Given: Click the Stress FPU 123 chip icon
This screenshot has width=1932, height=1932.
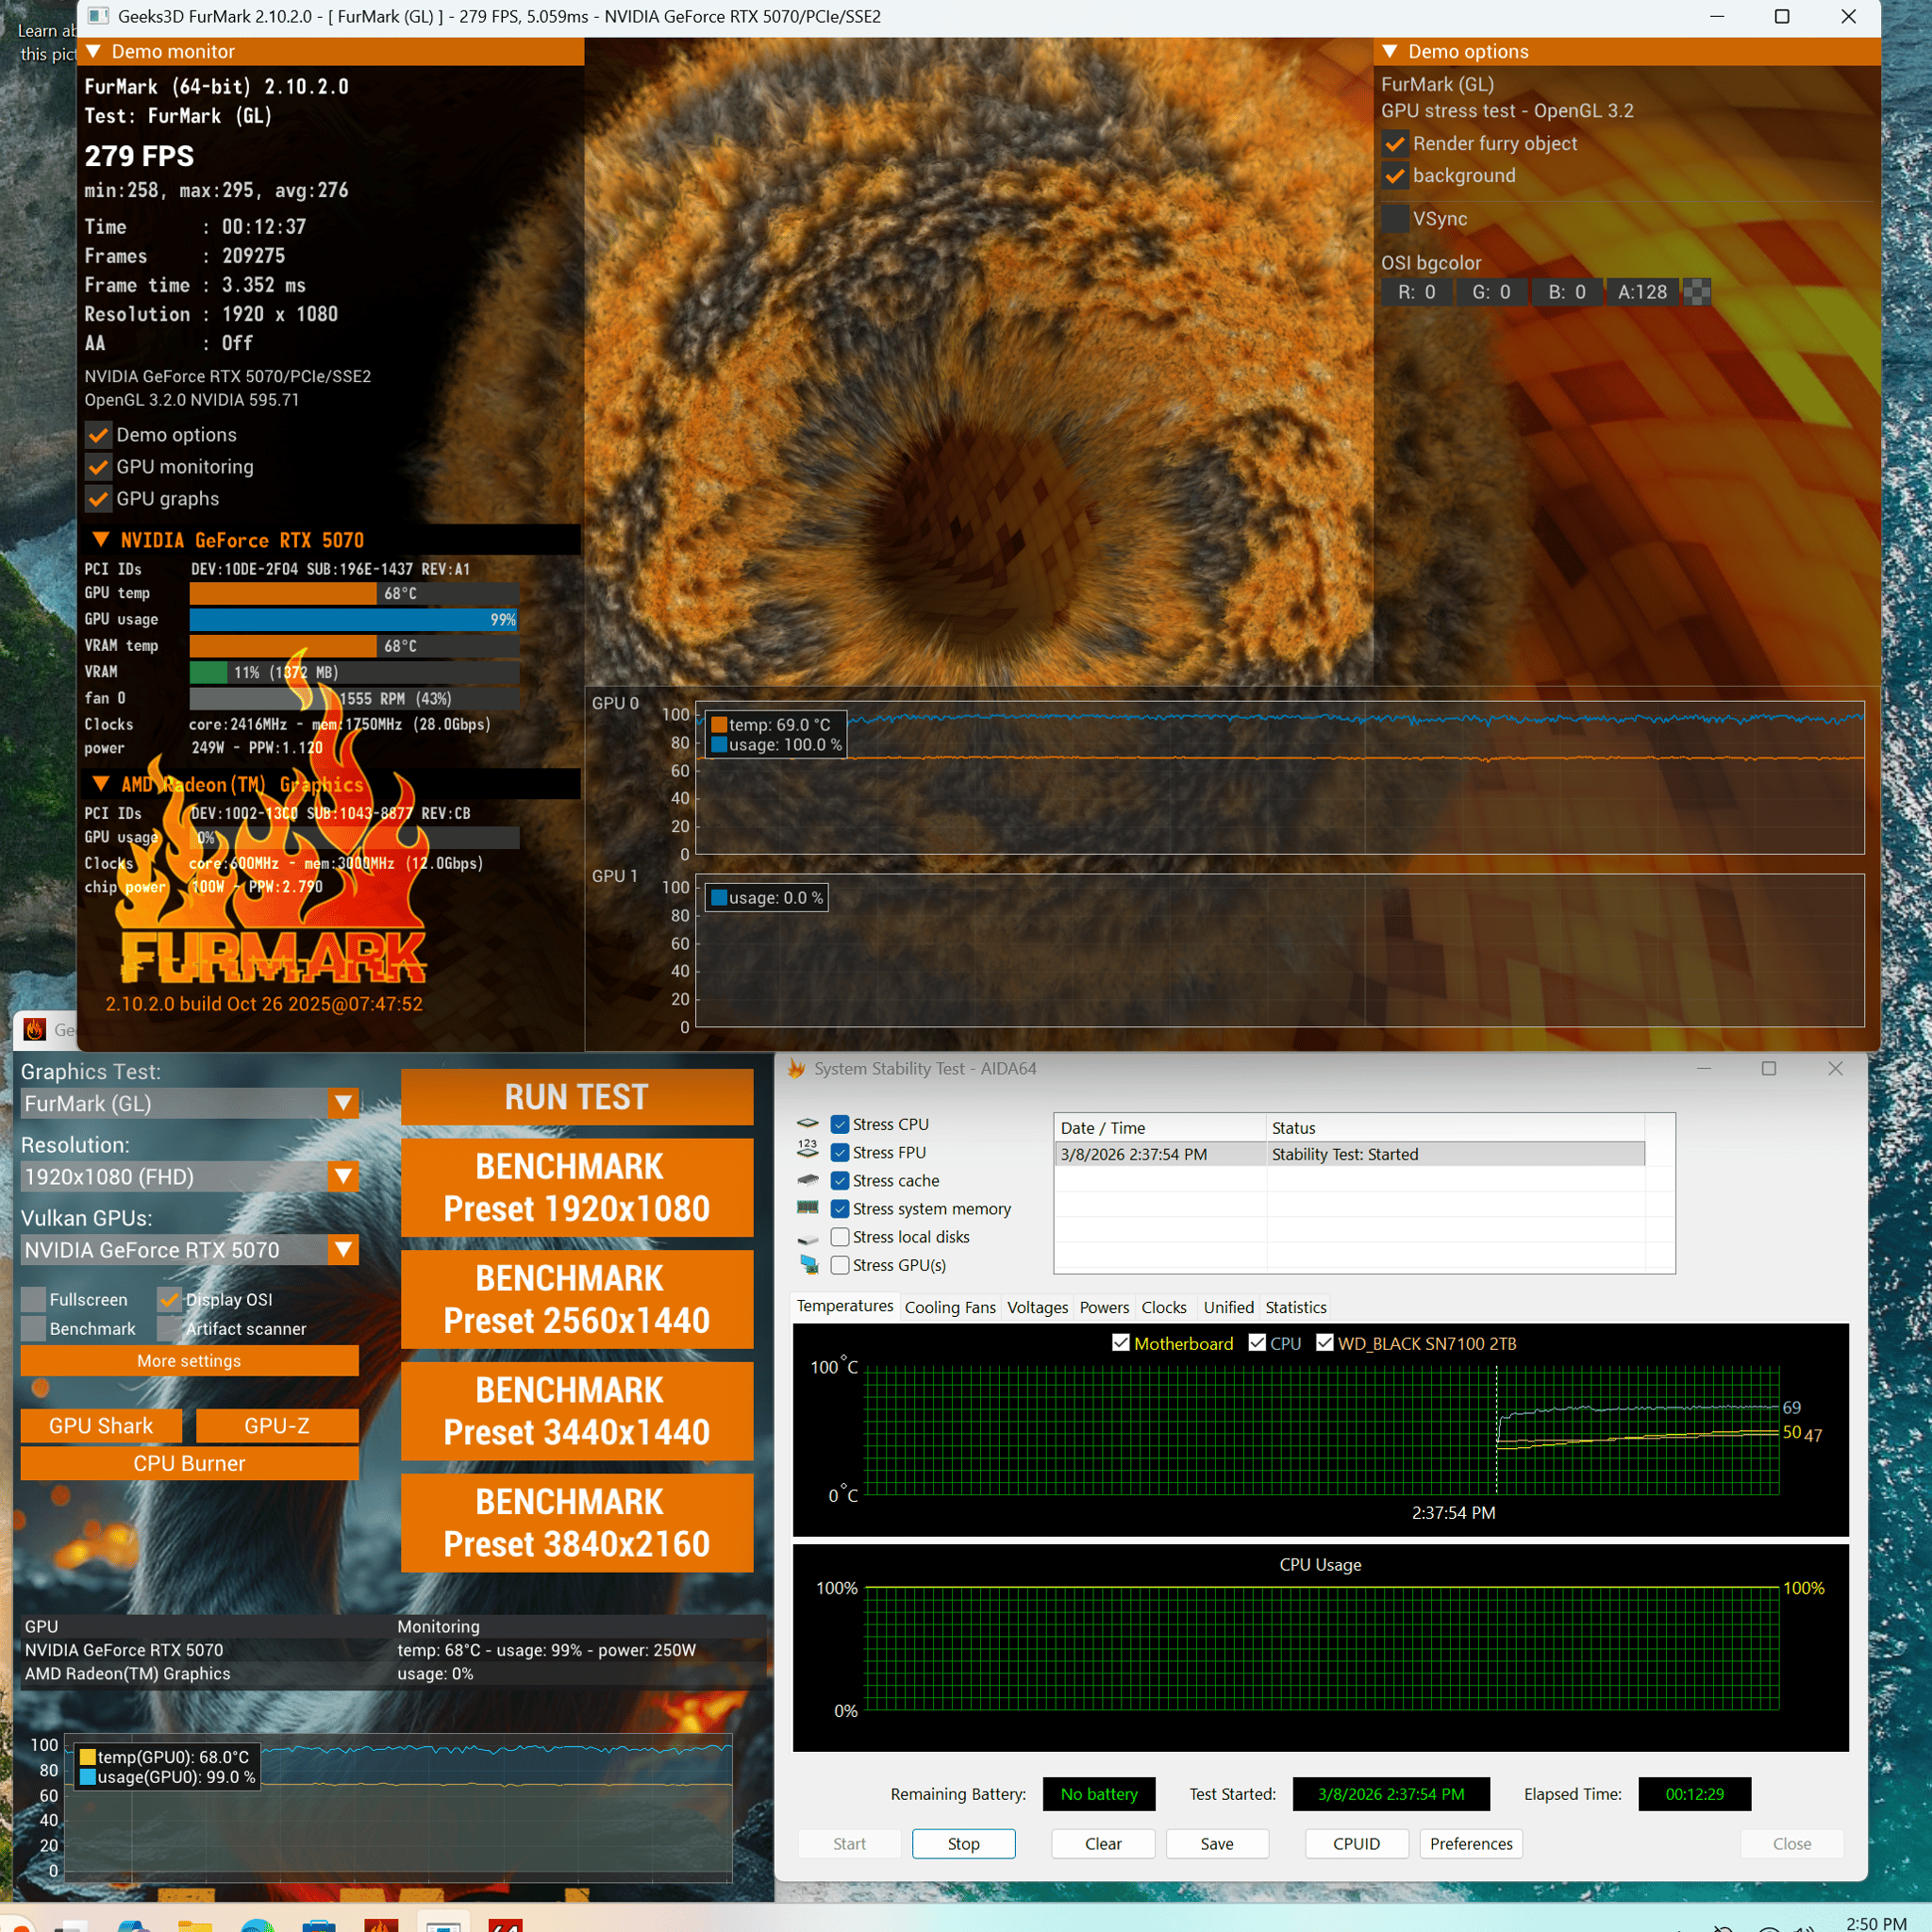Looking at the screenshot, I should tap(808, 1152).
